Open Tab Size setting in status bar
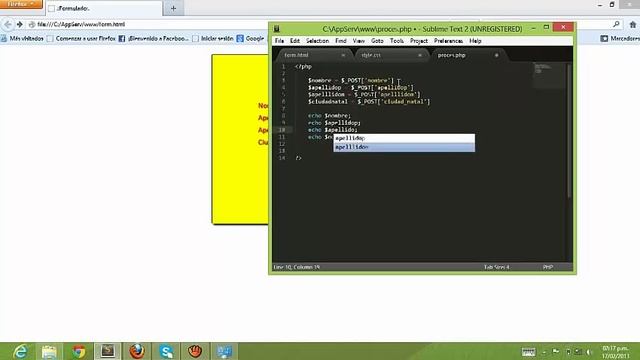Screen dimensions: 640x360 coord(496,267)
